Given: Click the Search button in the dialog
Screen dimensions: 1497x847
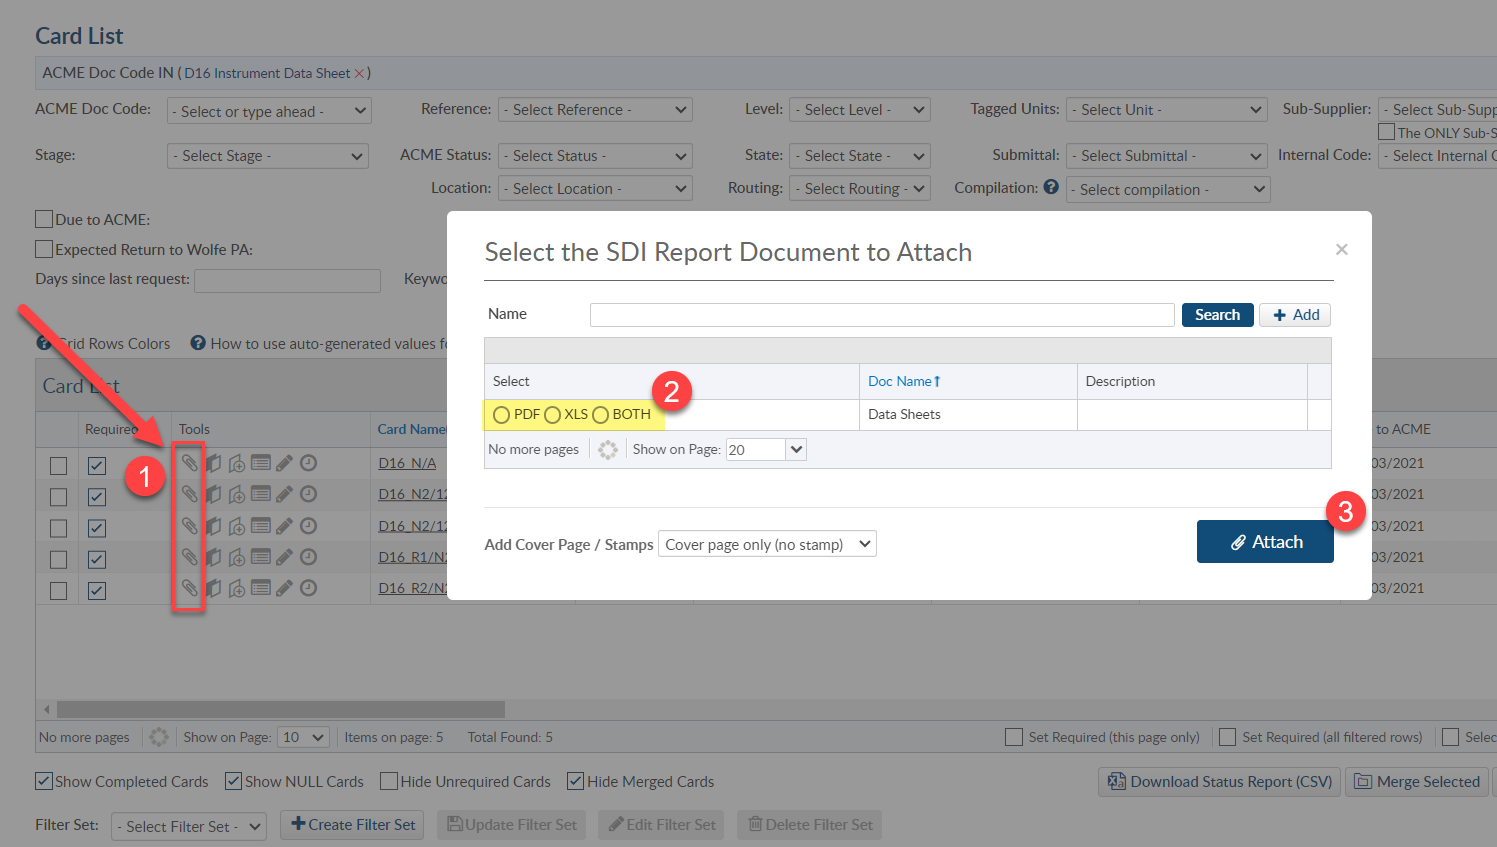Looking at the screenshot, I should [x=1217, y=315].
